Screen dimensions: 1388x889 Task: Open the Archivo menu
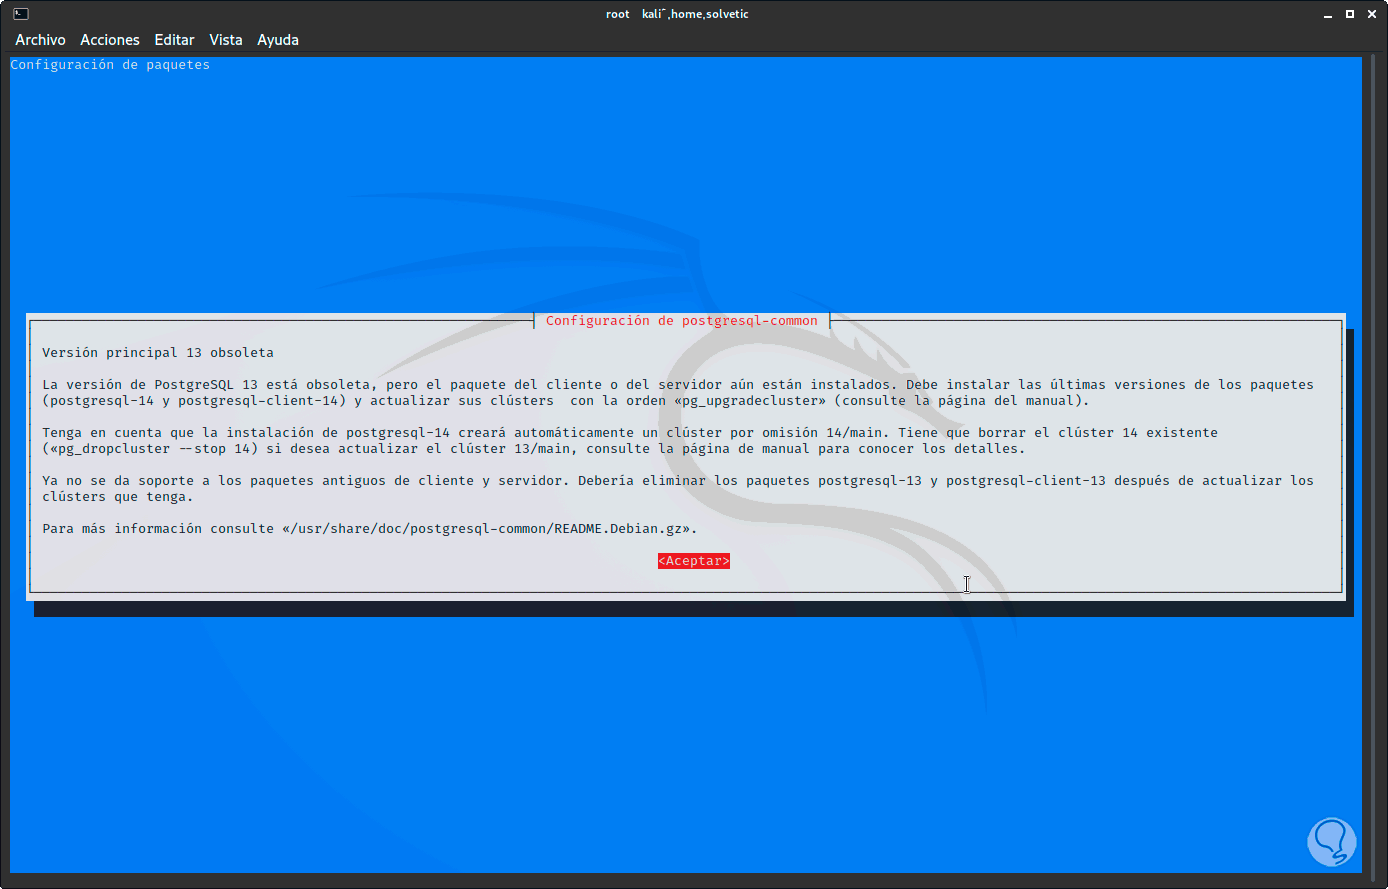click(40, 40)
